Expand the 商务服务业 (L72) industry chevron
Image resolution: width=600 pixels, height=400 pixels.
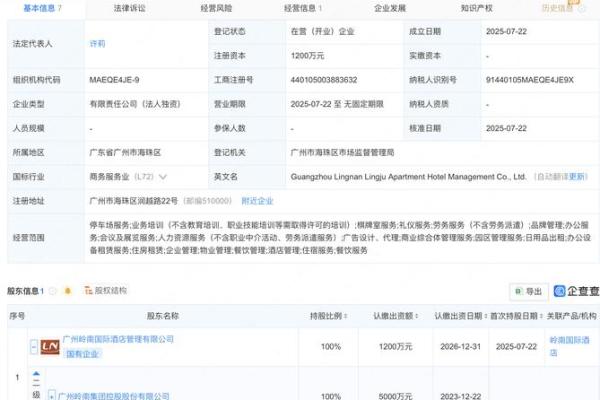(x=163, y=177)
